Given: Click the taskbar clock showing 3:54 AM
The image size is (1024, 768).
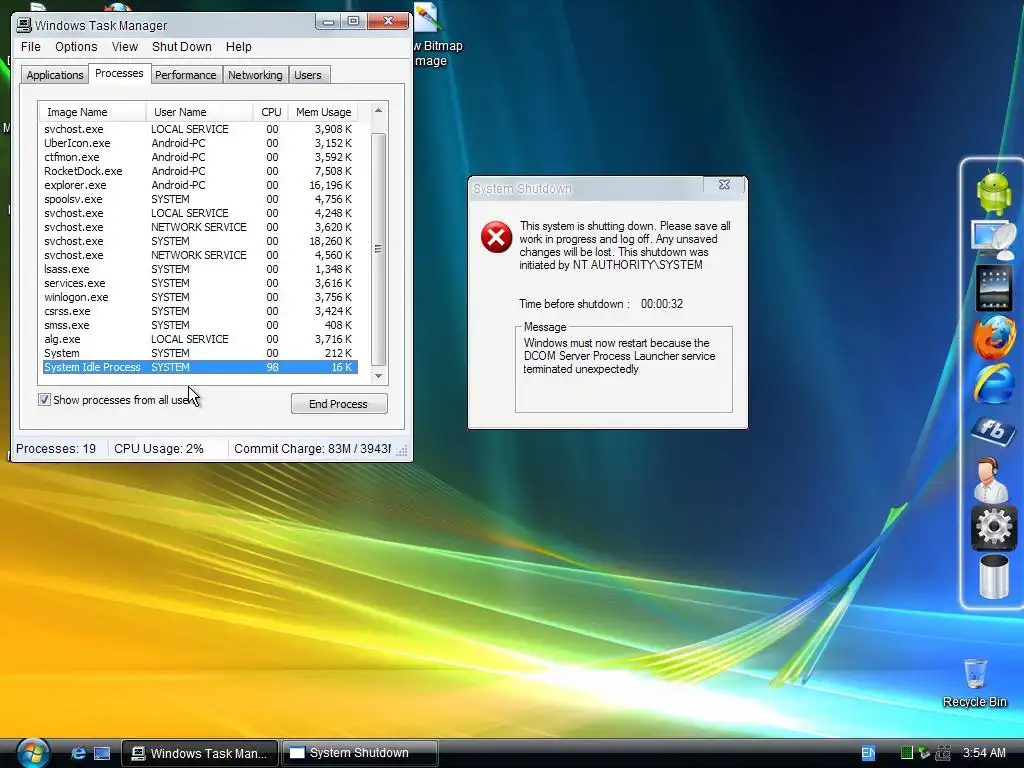Looking at the screenshot, I should tap(984, 753).
